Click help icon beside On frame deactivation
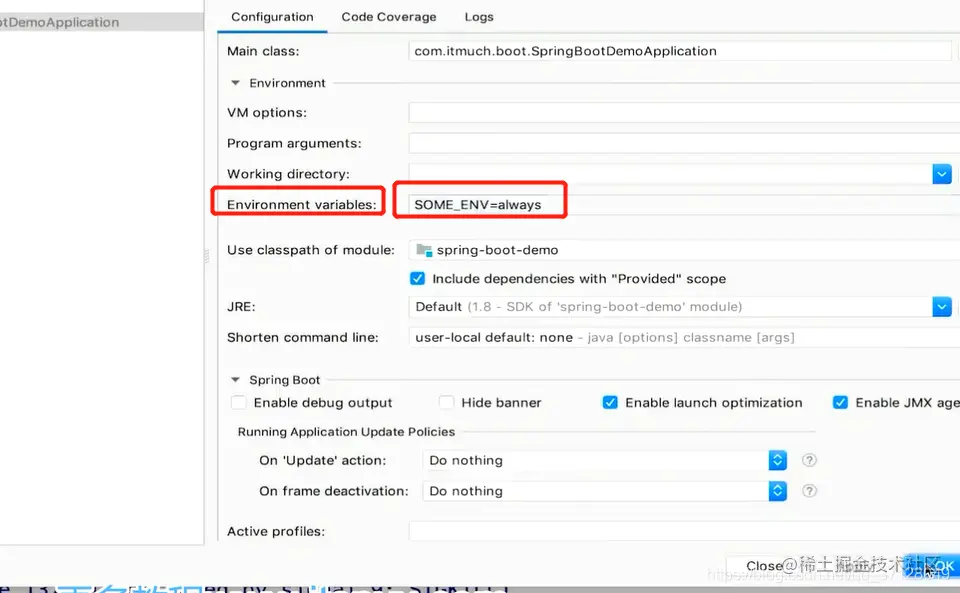 pyautogui.click(x=809, y=491)
